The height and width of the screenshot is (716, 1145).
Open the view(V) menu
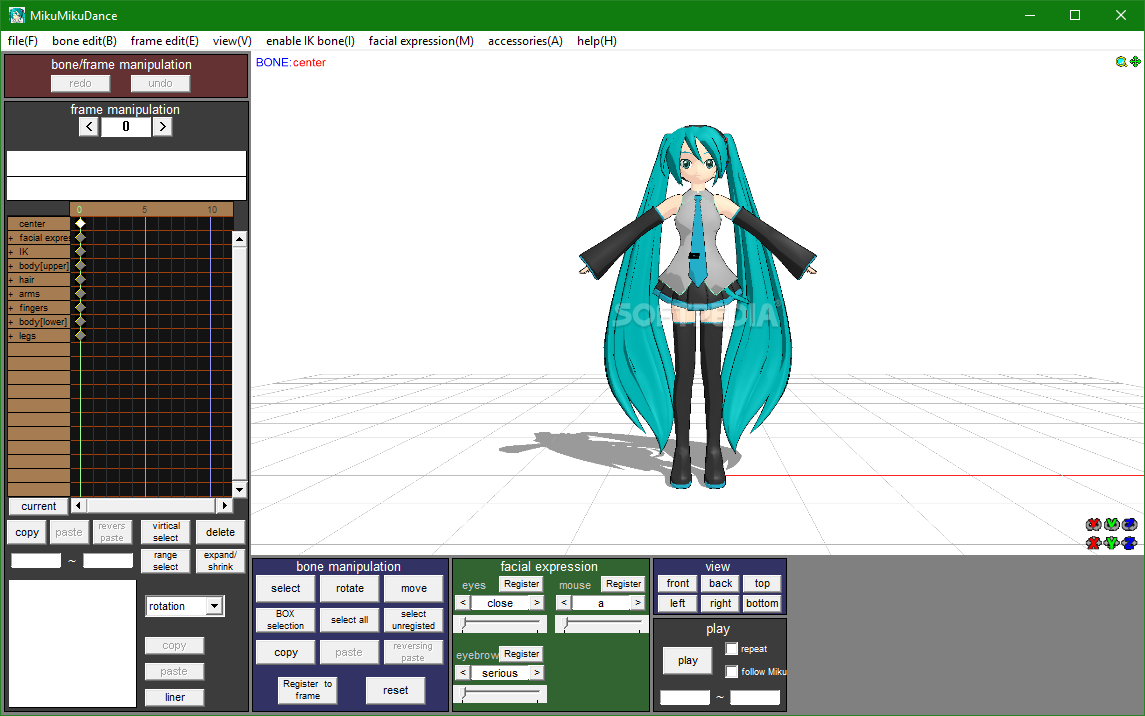232,41
